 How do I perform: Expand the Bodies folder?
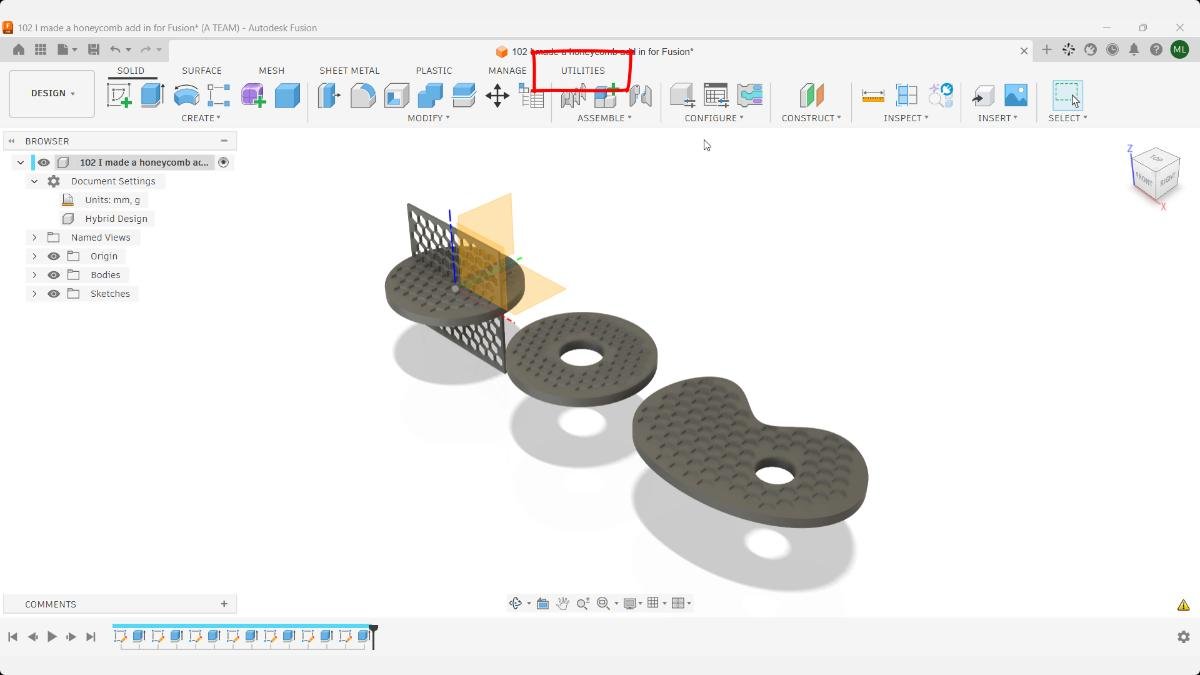coord(34,275)
